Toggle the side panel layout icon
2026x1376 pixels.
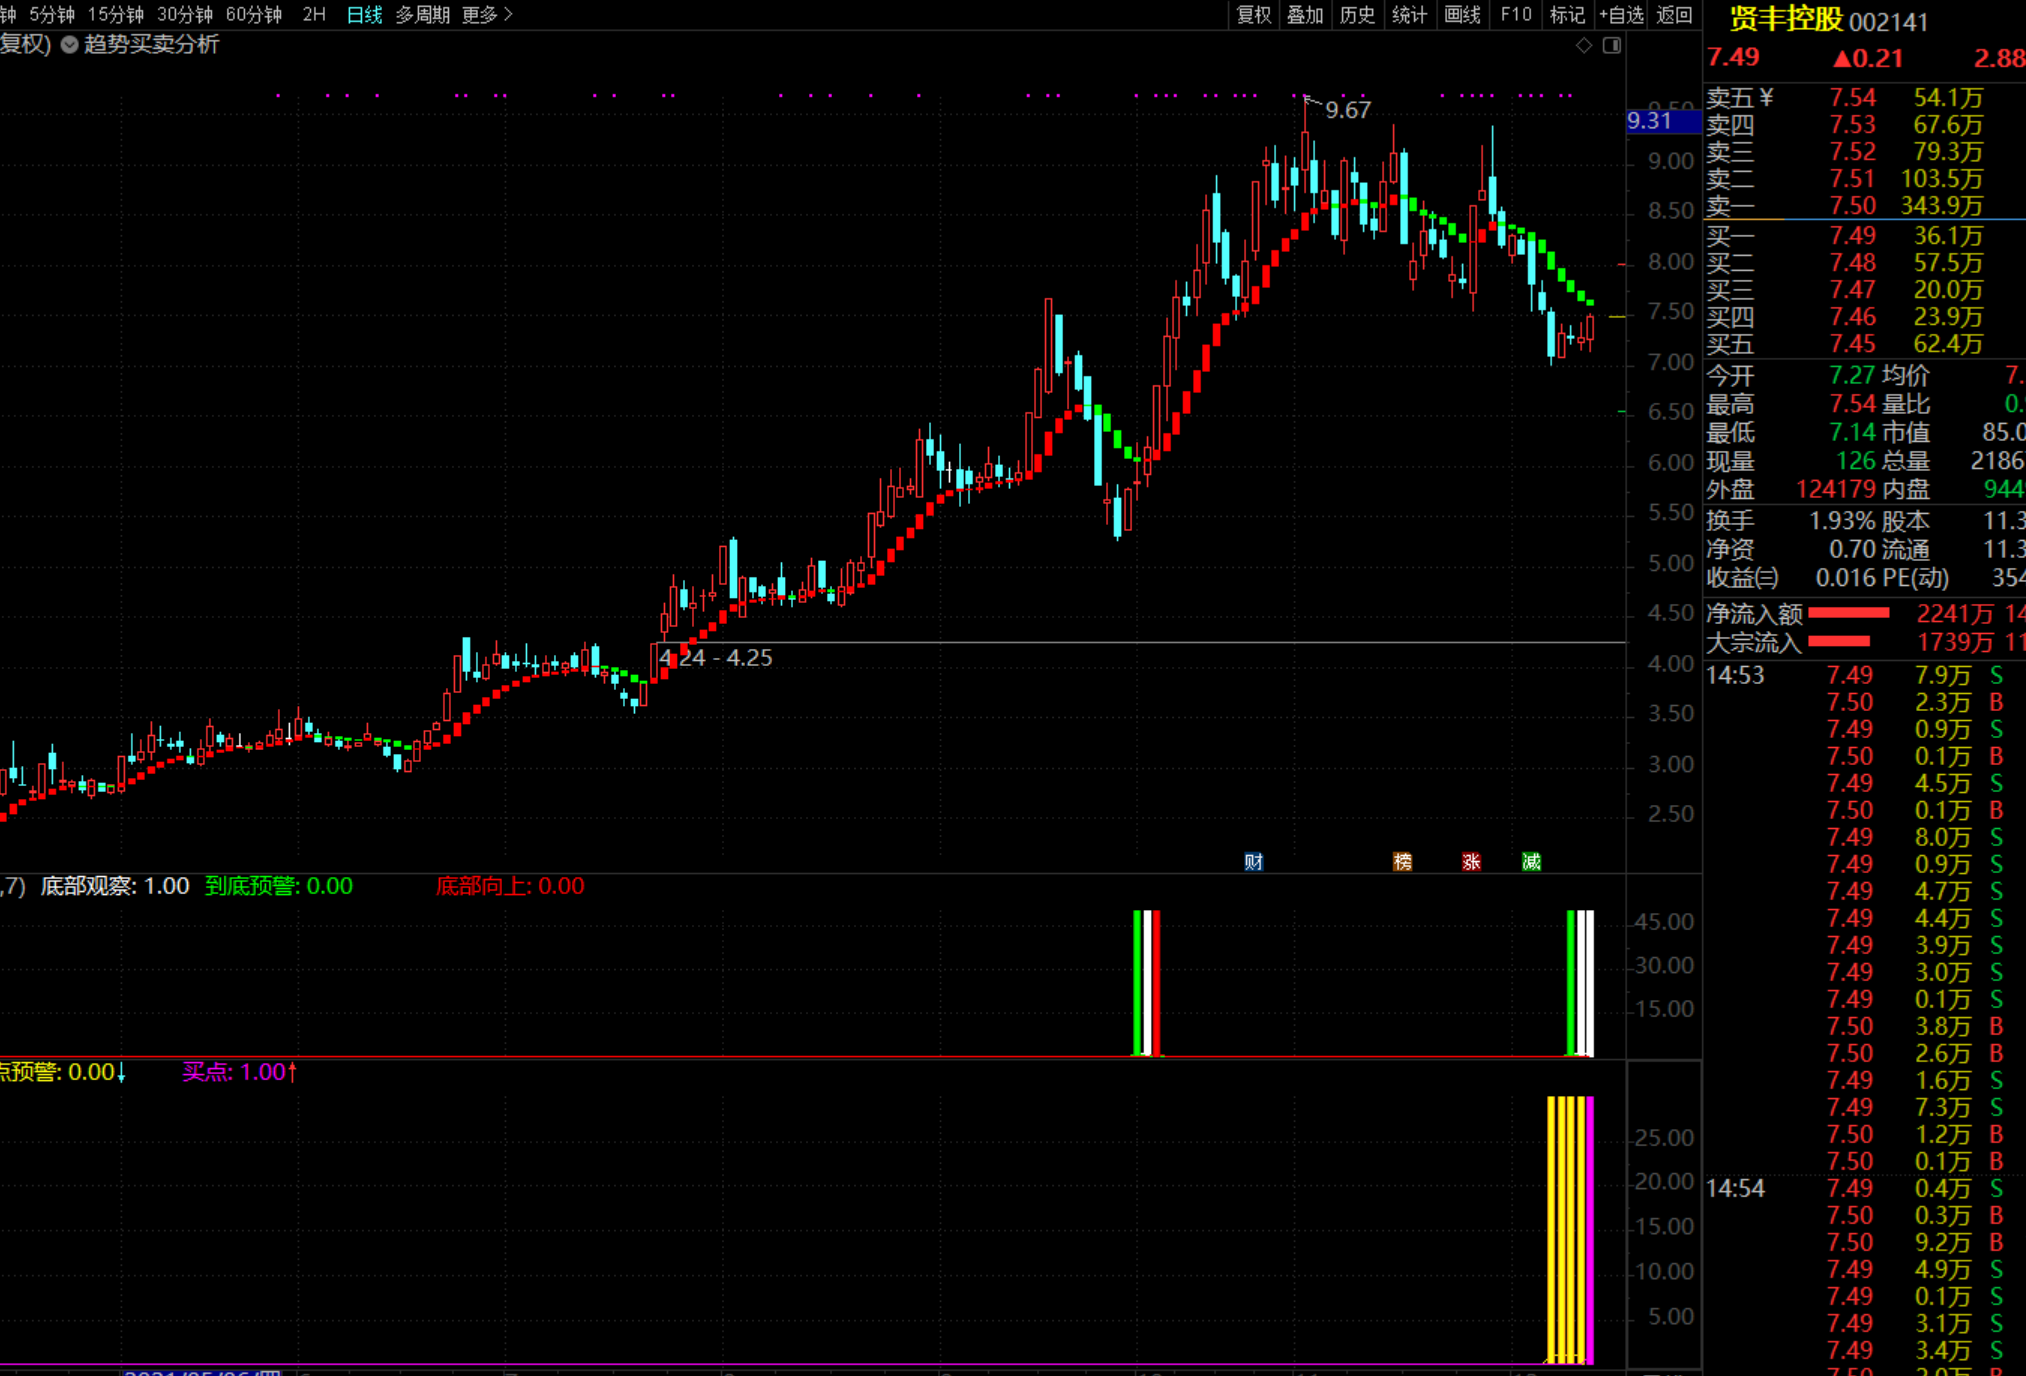(1611, 45)
